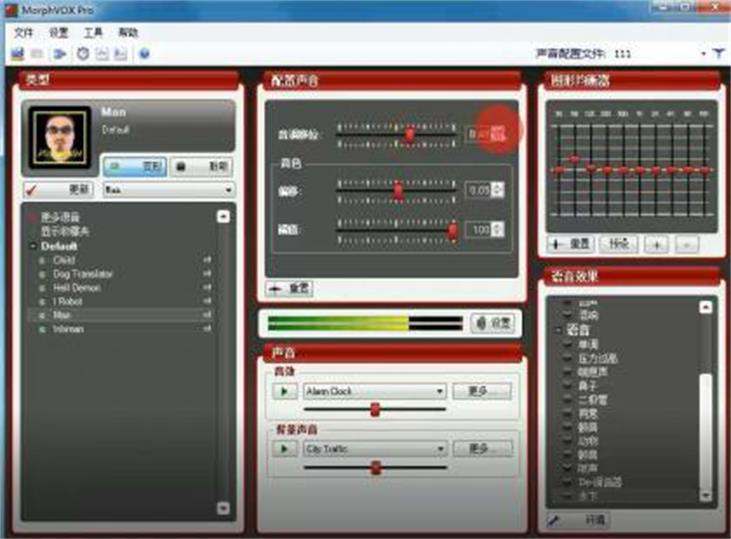The width and height of the screenshot is (731, 539).
Task: Click the spinner arrows beside 0.05
Action: tap(497, 190)
